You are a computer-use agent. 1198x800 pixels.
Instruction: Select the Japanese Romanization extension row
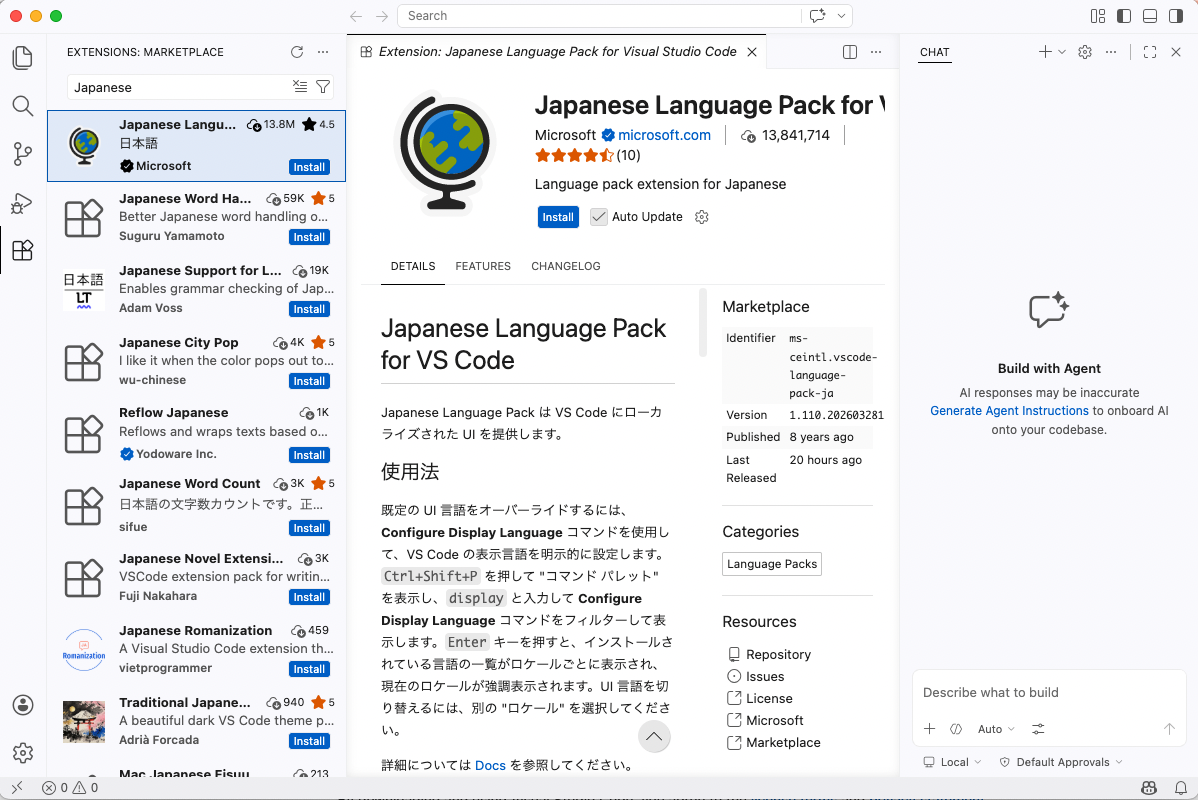tap(196, 649)
